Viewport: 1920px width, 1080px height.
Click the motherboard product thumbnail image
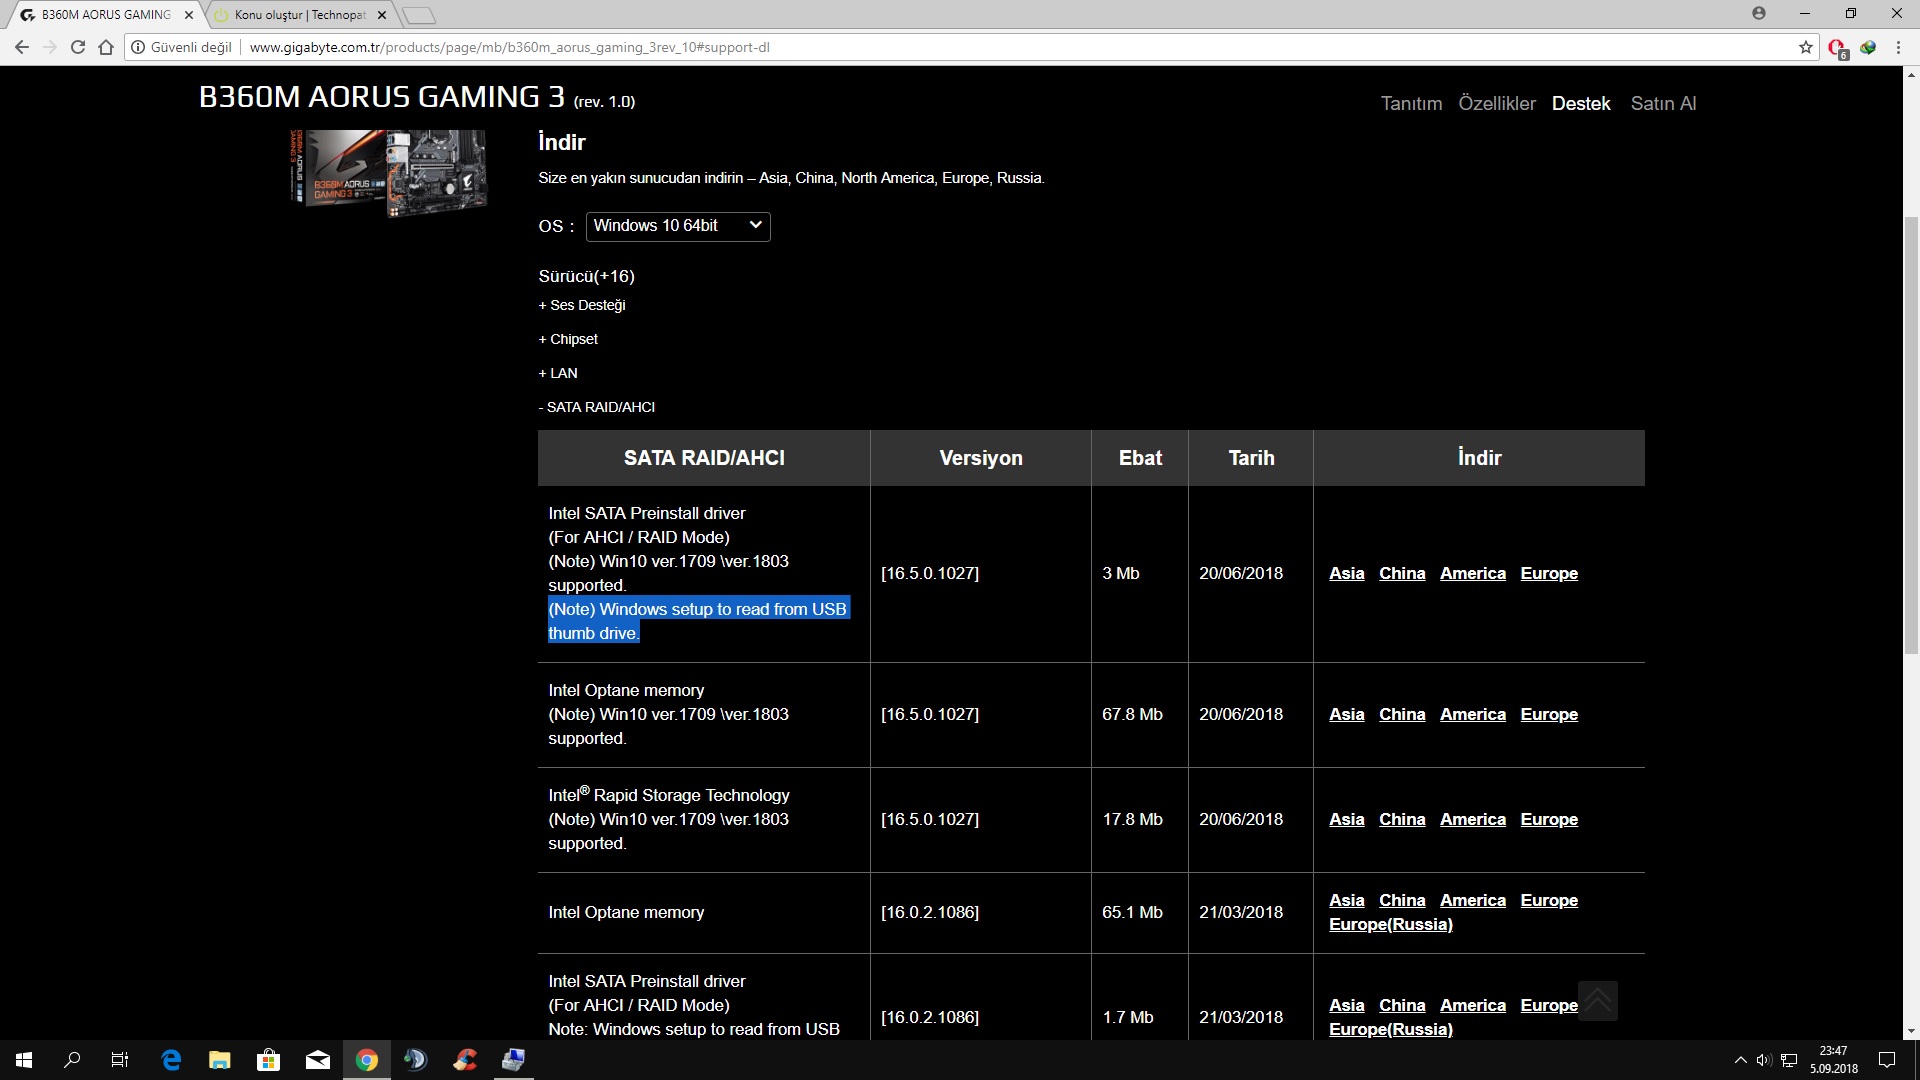[389, 172]
